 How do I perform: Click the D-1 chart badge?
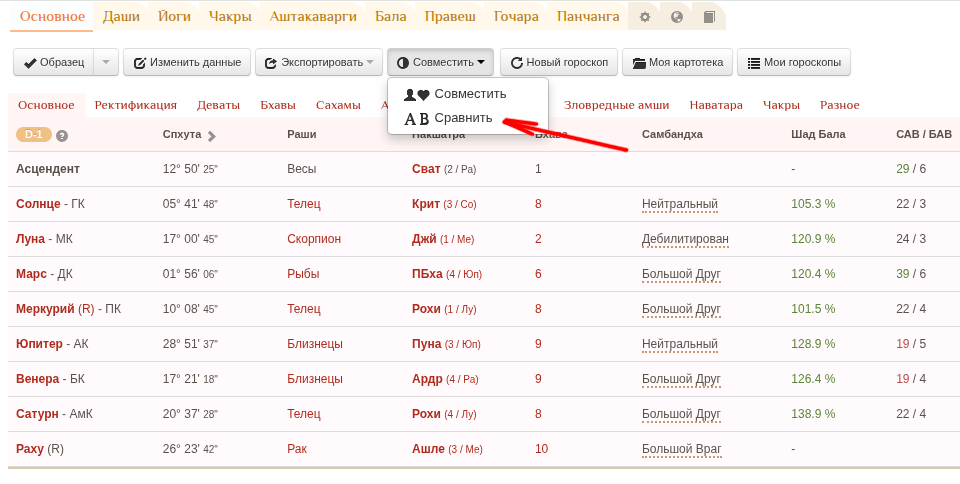click(x=34, y=135)
